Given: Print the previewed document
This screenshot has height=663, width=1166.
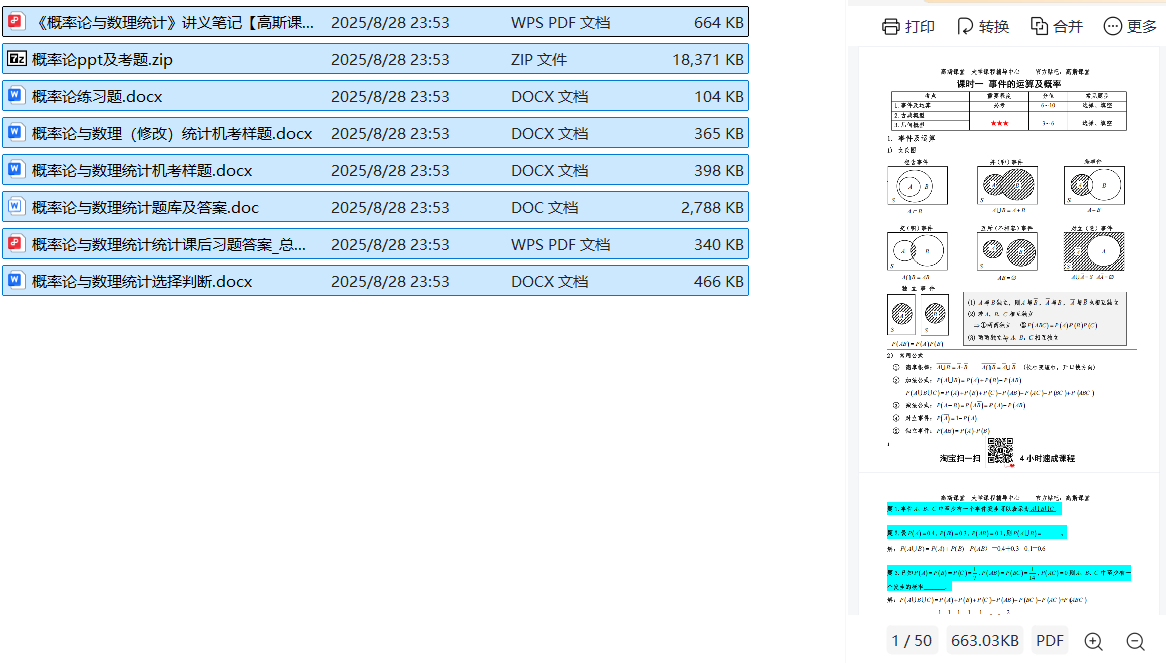Looking at the screenshot, I should click(908, 27).
